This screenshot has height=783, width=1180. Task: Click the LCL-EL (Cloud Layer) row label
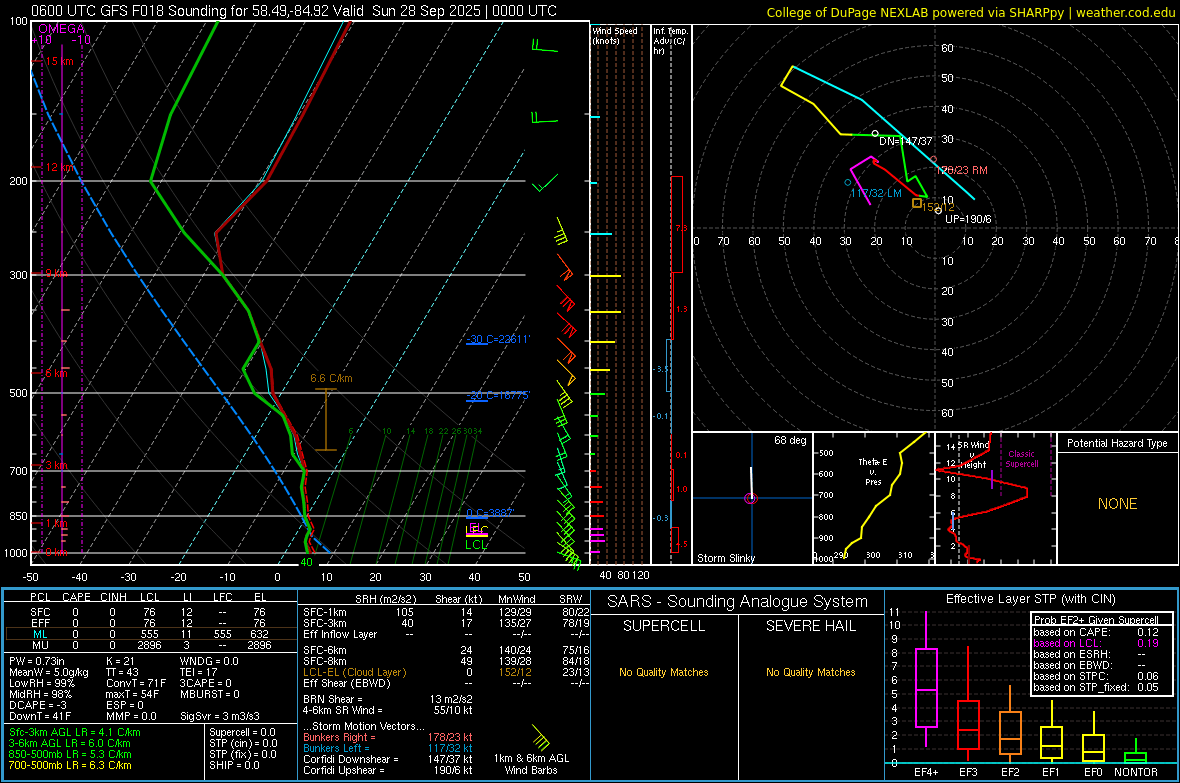354,672
